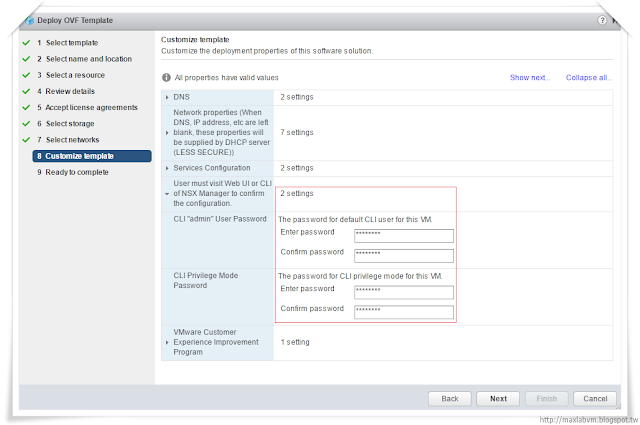Screen dimensions: 640x425
Task: Open the help question mark icon
Action: click(602, 20)
